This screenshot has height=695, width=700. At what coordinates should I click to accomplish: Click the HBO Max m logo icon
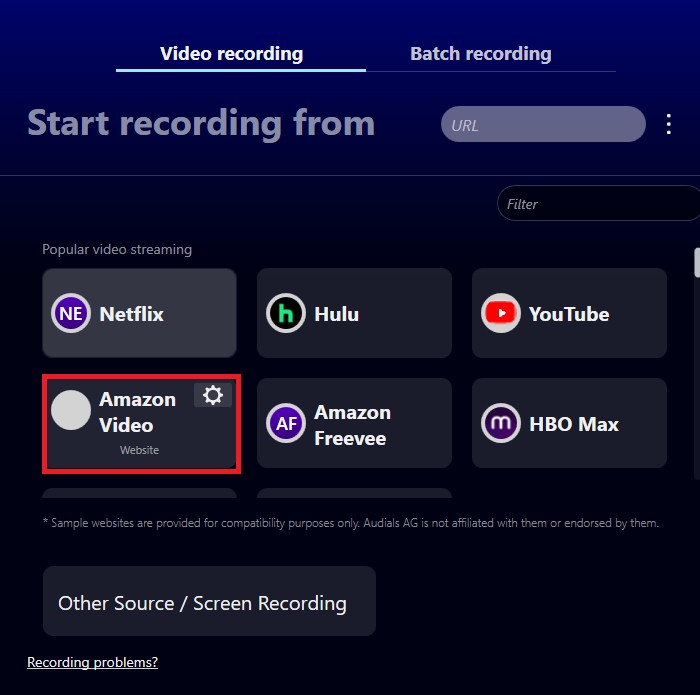(501, 423)
